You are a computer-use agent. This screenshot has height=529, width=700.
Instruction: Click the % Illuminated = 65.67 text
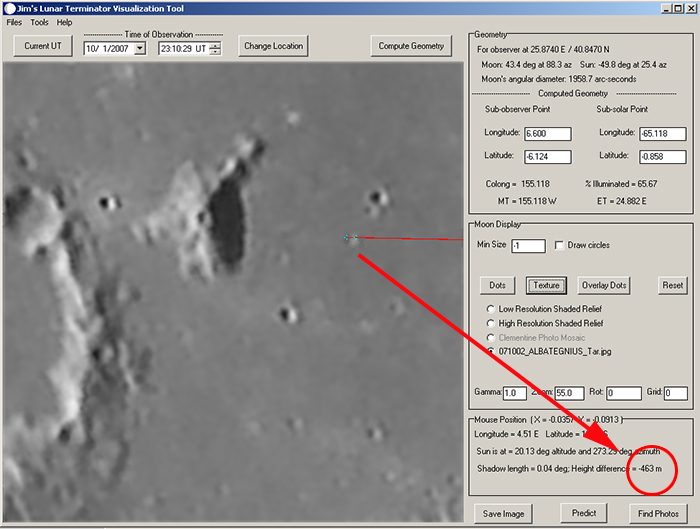tap(621, 184)
